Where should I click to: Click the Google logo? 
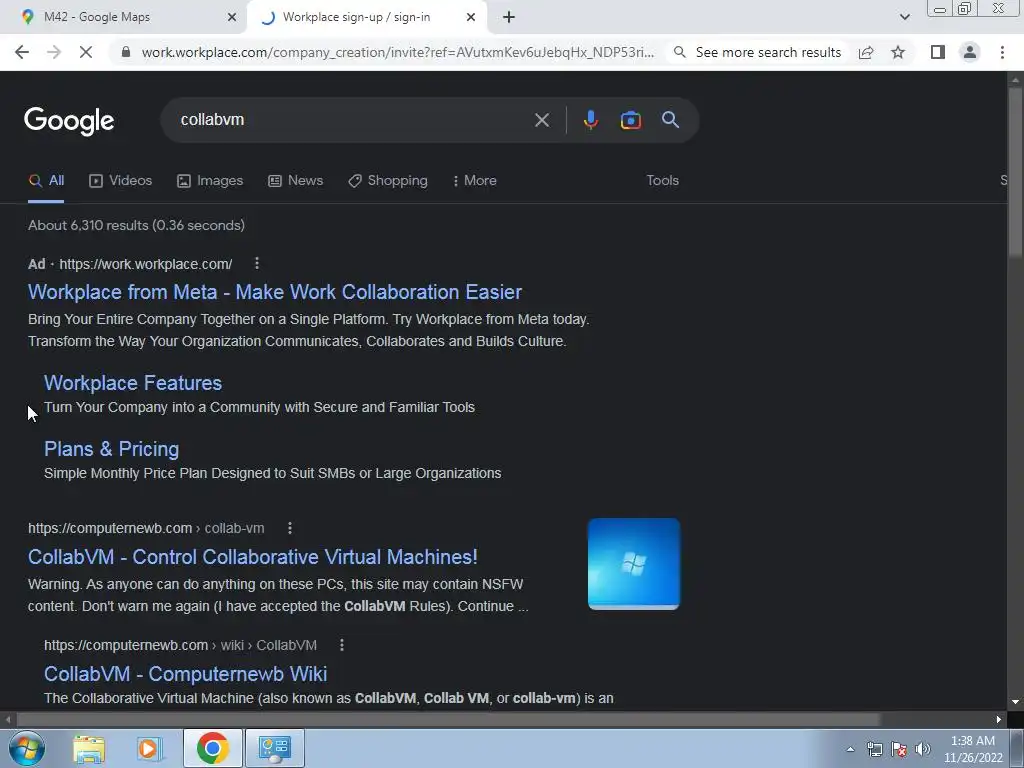(69, 121)
